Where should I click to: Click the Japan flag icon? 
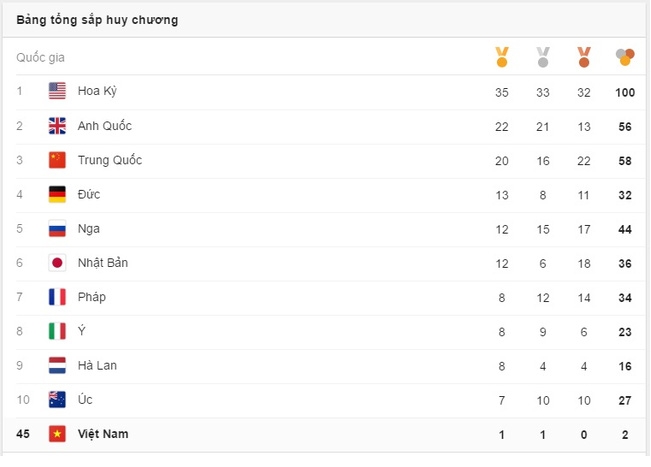click(x=57, y=263)
